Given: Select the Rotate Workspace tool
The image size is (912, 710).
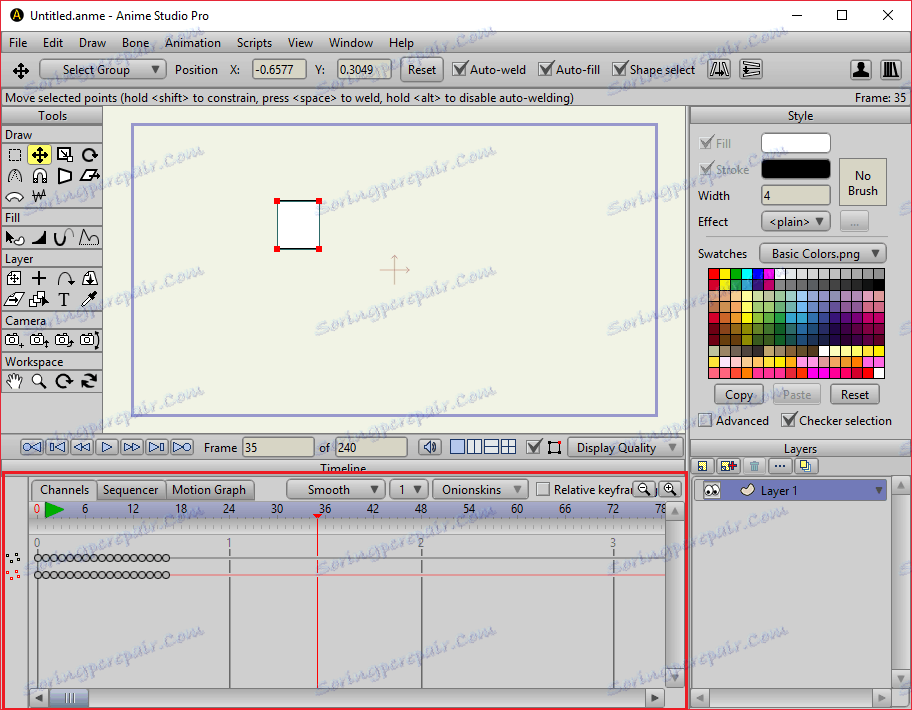Looking at the screenshot, I should point(65,381).
